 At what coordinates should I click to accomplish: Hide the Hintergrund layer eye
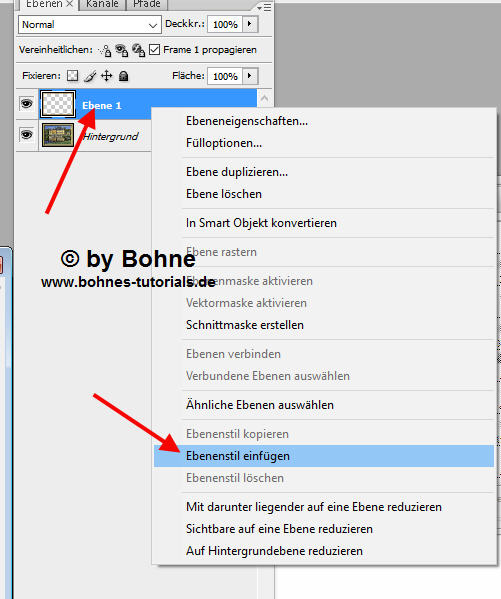point(26,134)
